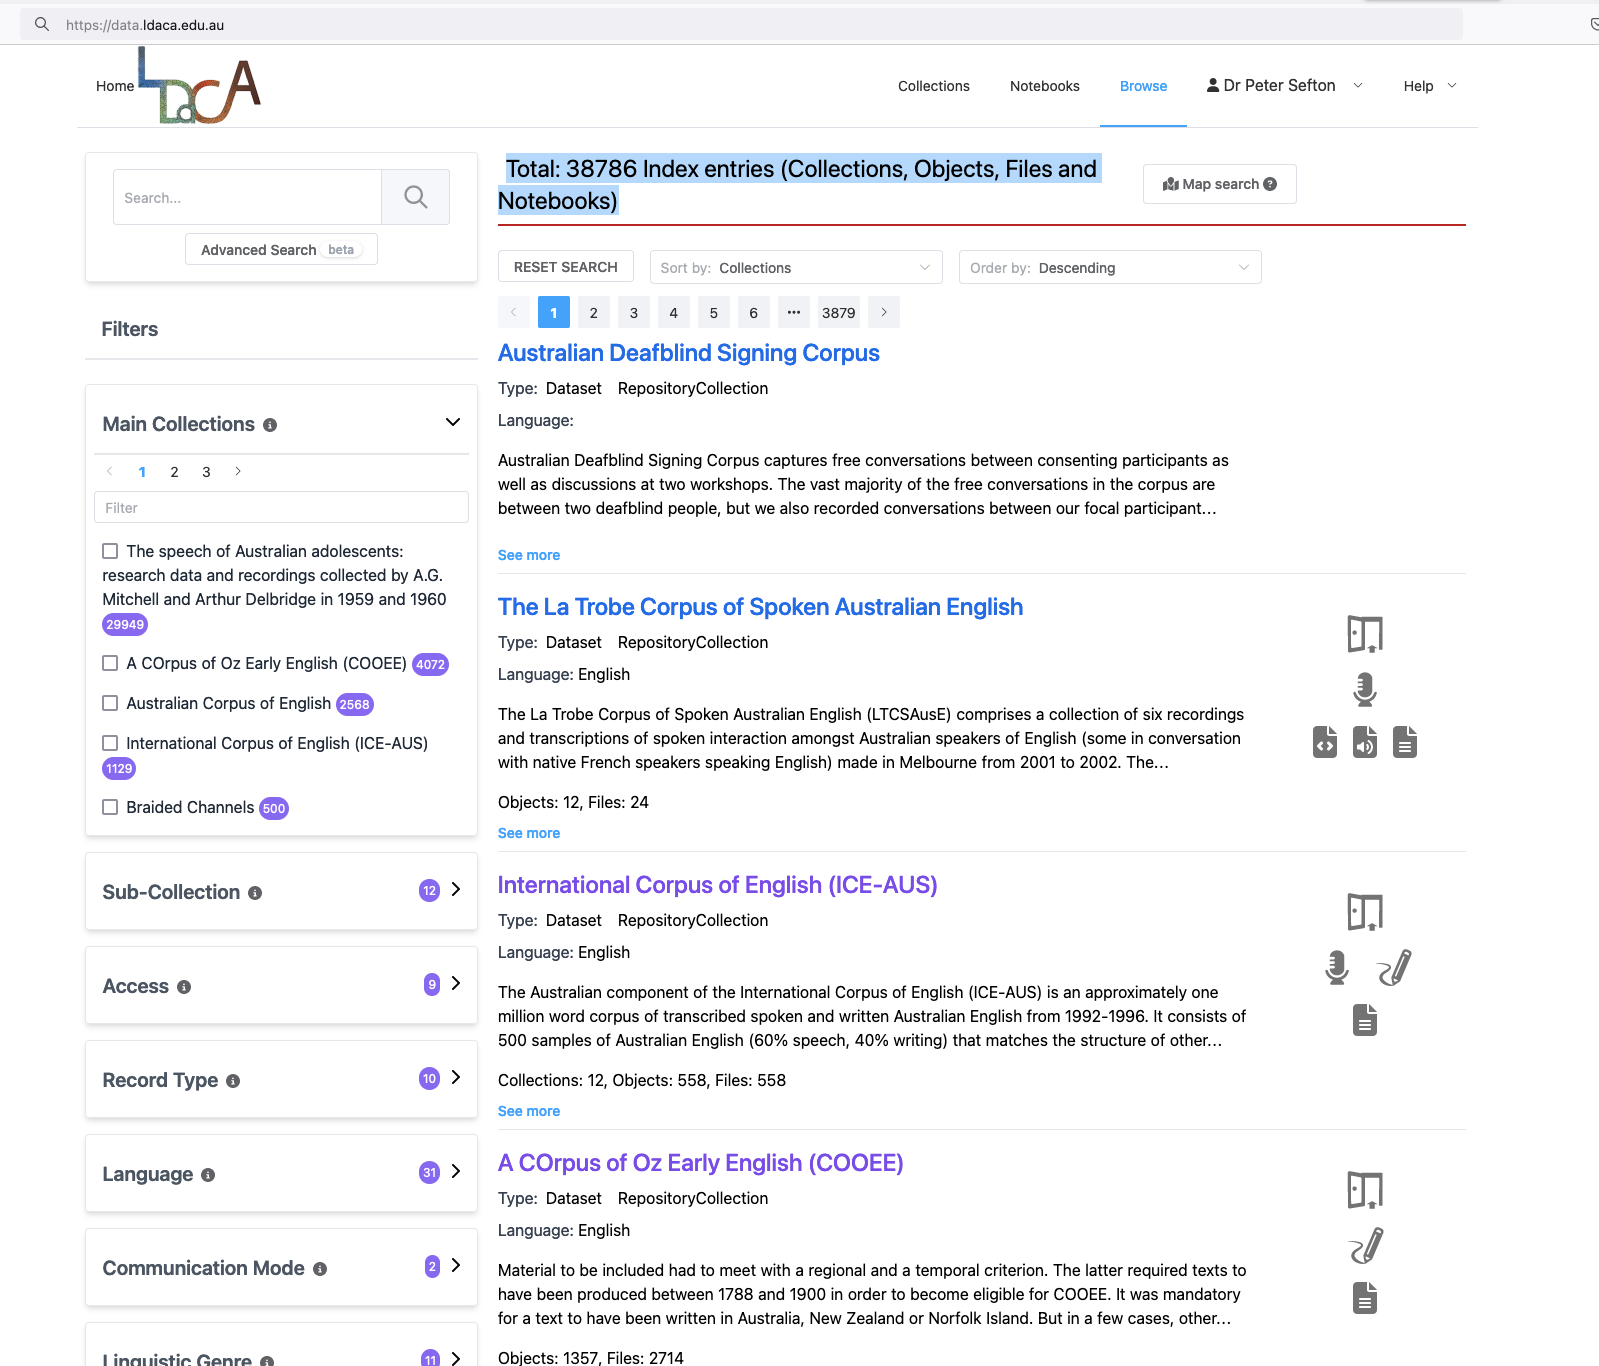Viewport: 1599px width, 1366px height.
Task: Open Advanced Search beta
Action: tap(281, 249)
